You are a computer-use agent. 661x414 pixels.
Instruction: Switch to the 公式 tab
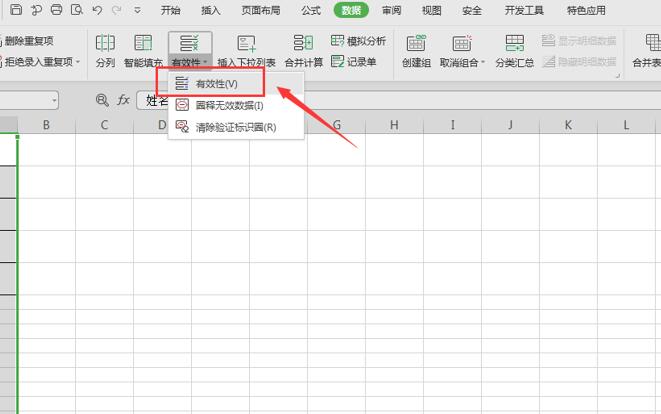tap(311, 10)
